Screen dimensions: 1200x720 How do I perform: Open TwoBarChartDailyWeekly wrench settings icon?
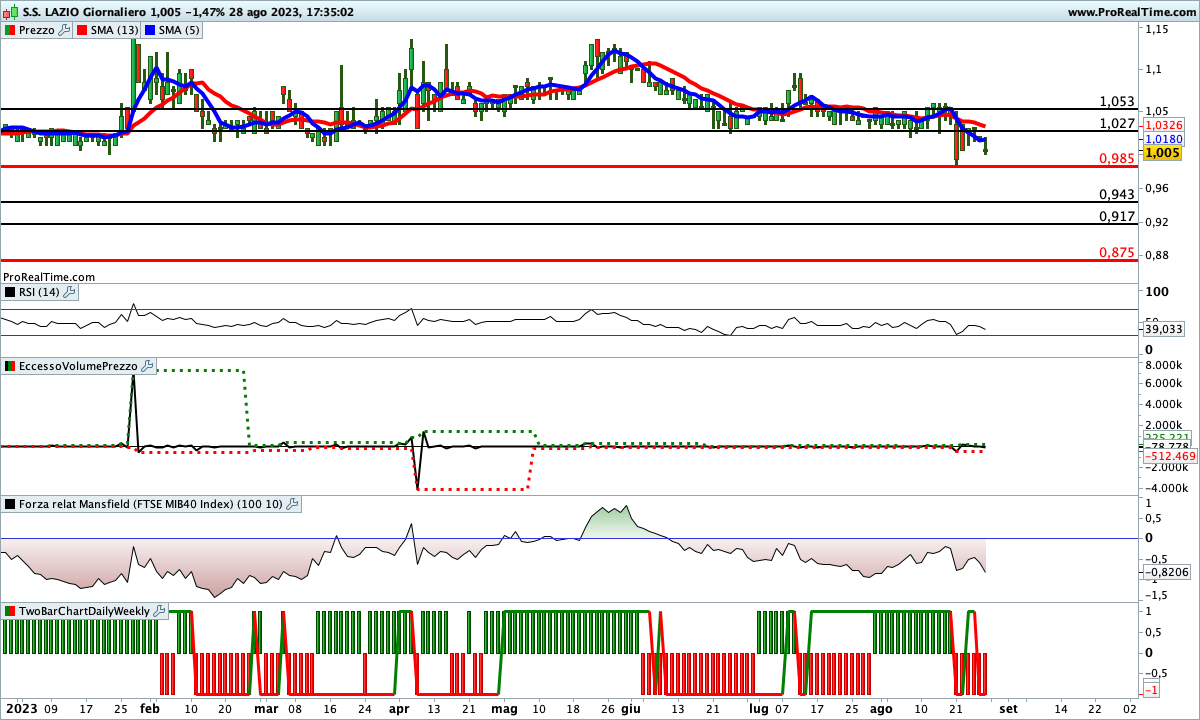(159, 611)
